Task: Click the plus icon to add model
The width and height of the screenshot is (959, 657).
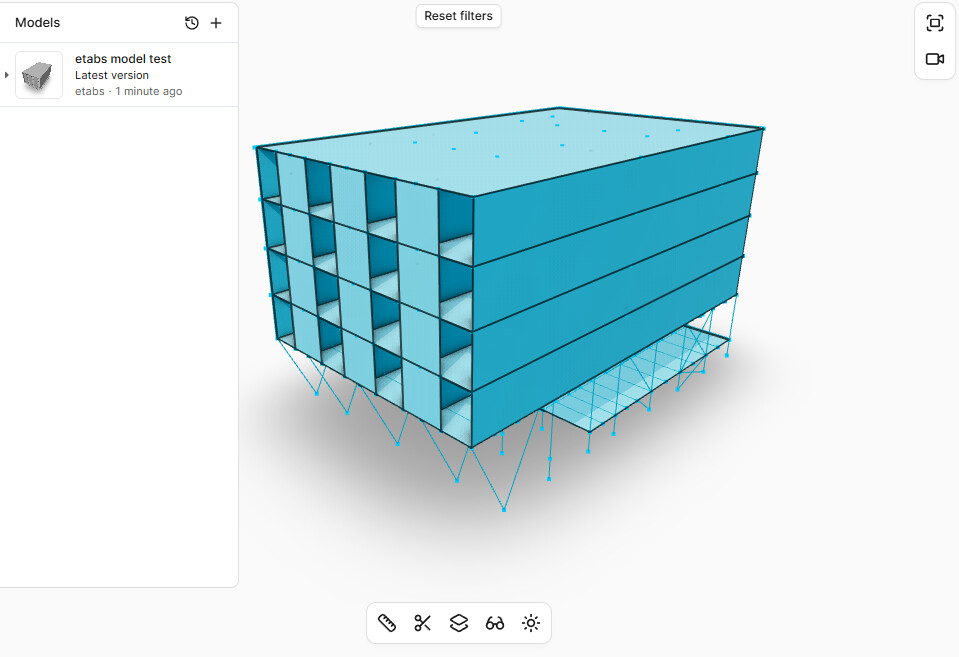Action: (x=216, y=23)
